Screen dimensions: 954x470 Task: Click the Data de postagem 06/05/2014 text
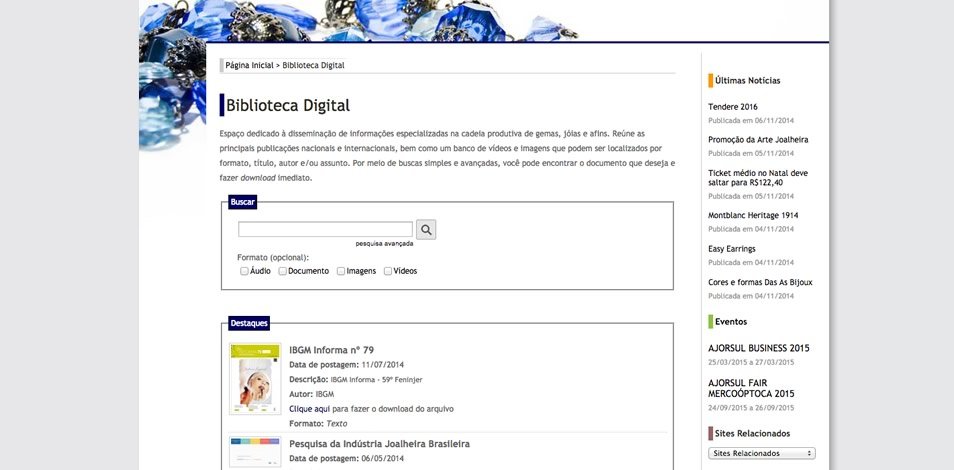(346, 458)
